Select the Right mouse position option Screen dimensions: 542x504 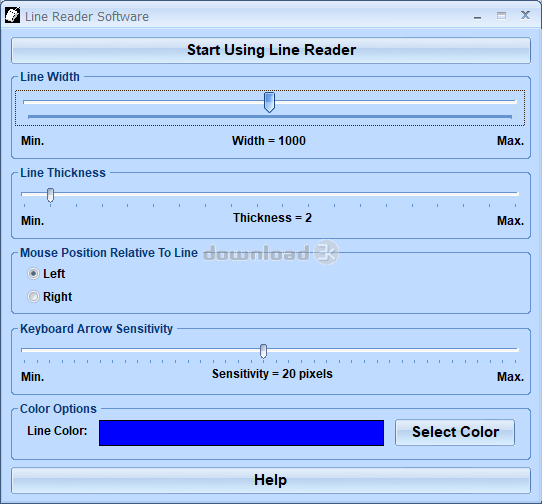[50, 297]
